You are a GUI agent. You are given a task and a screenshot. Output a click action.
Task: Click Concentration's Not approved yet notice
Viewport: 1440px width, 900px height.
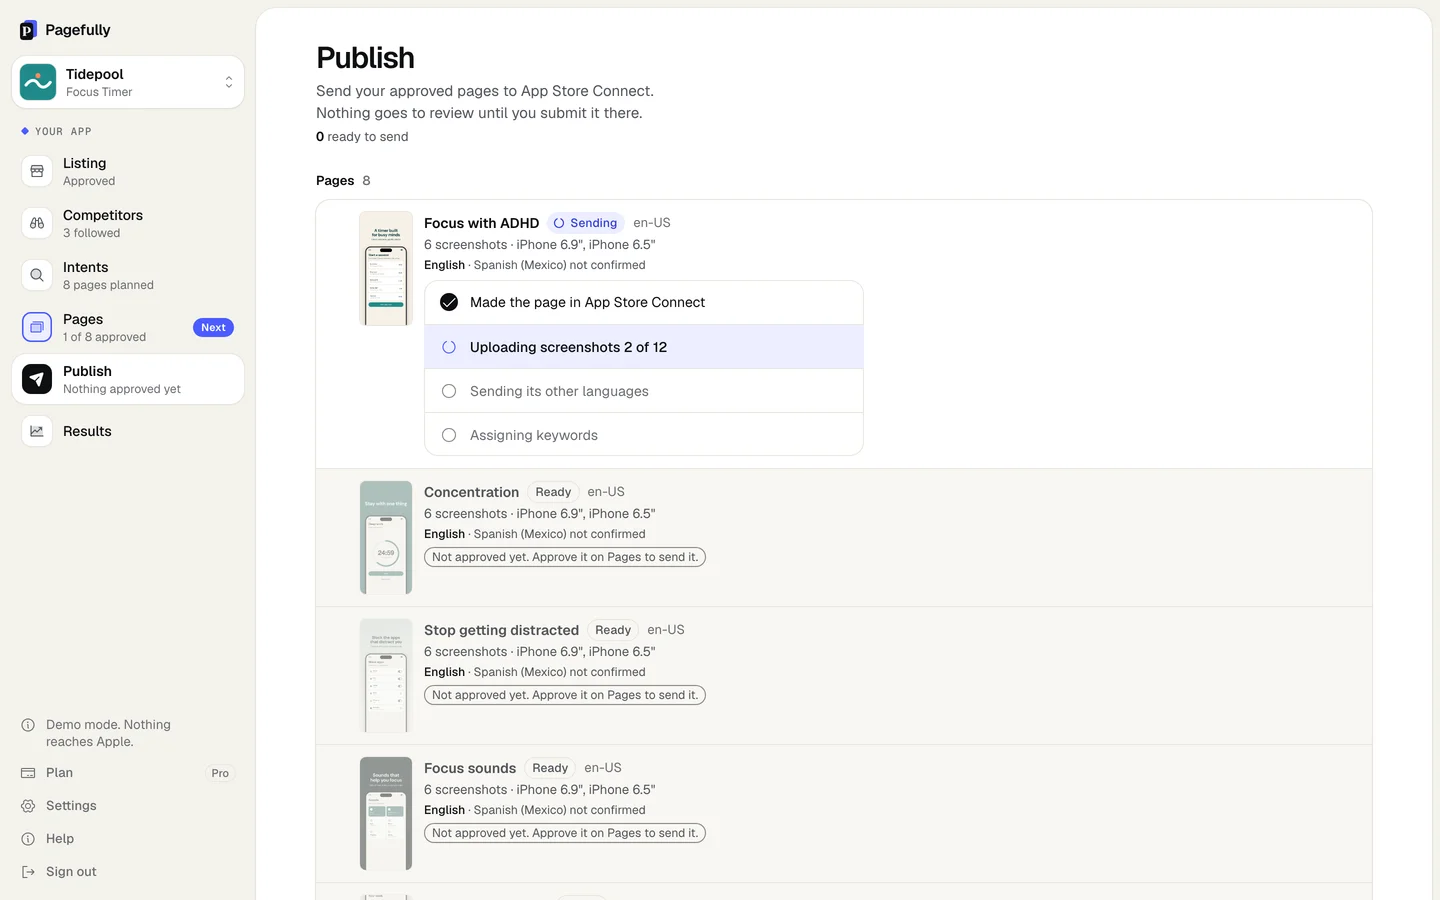point(565,557)
